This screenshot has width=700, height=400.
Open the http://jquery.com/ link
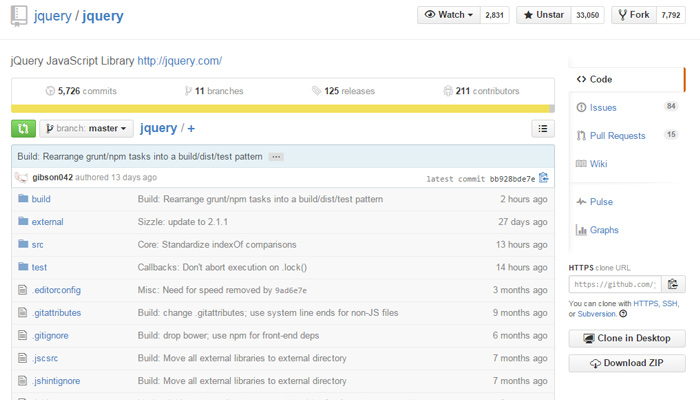[179, 61]
